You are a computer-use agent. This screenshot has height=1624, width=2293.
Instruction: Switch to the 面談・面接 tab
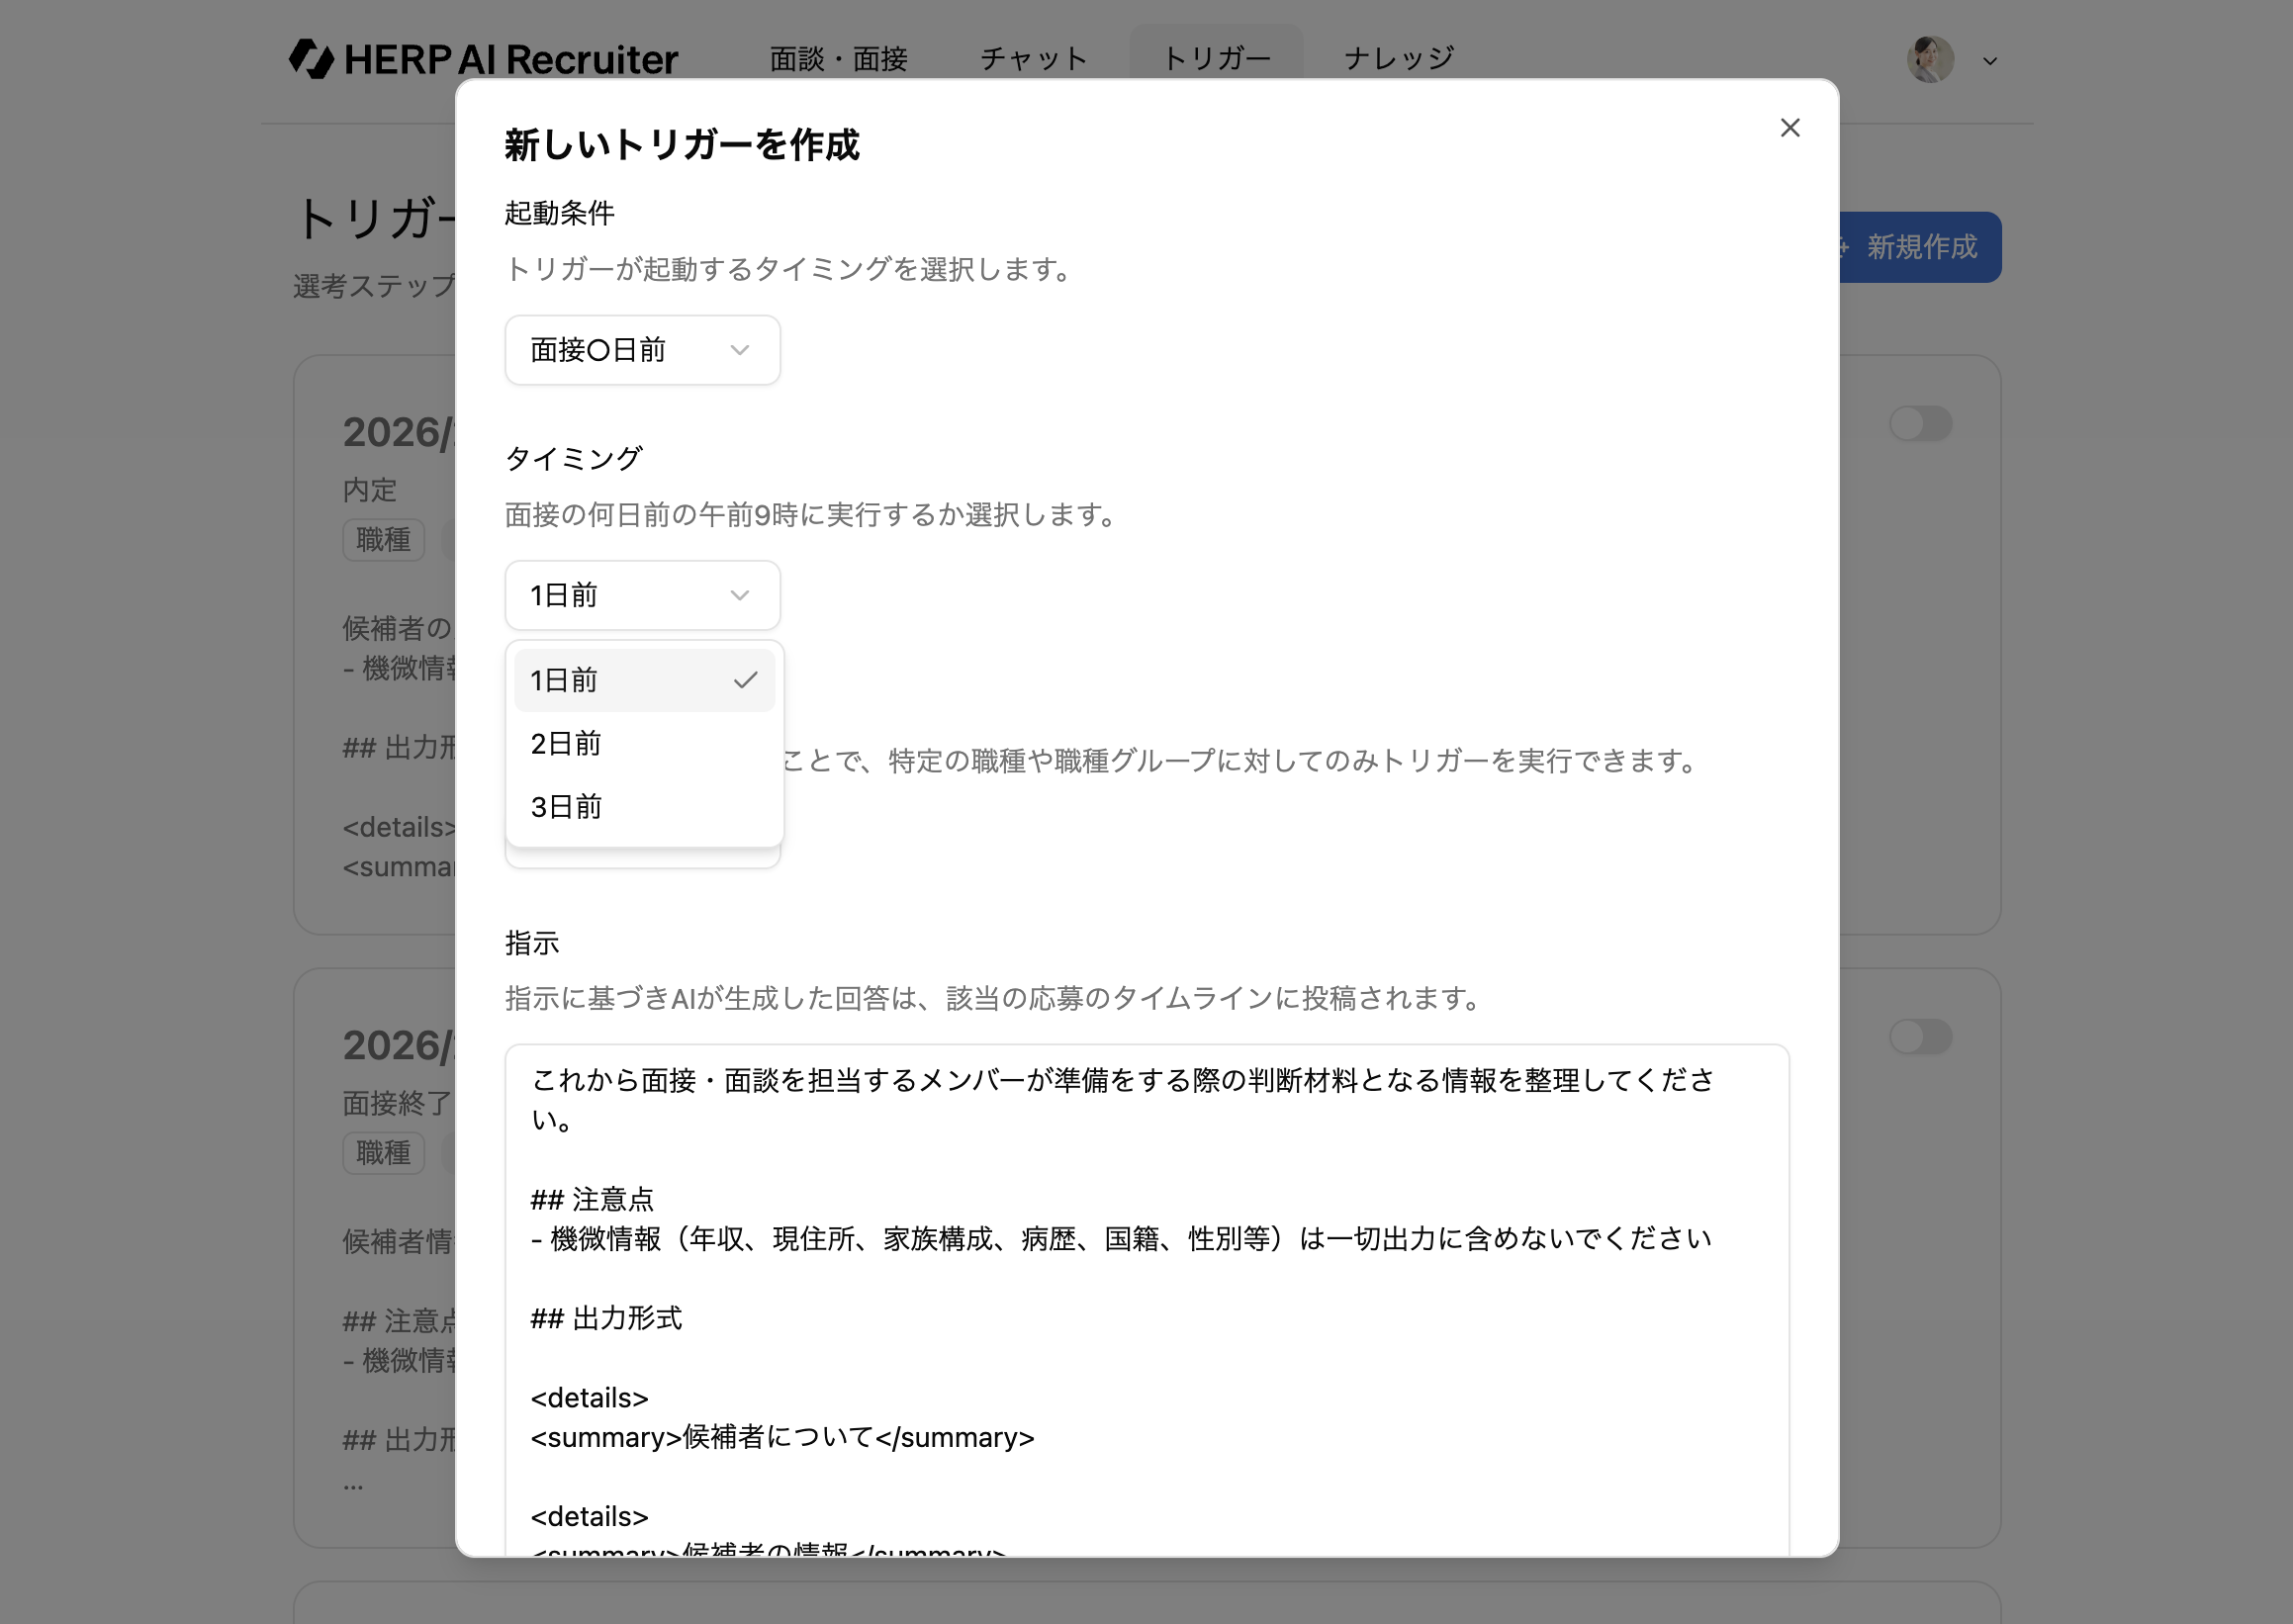coord(838,59)
